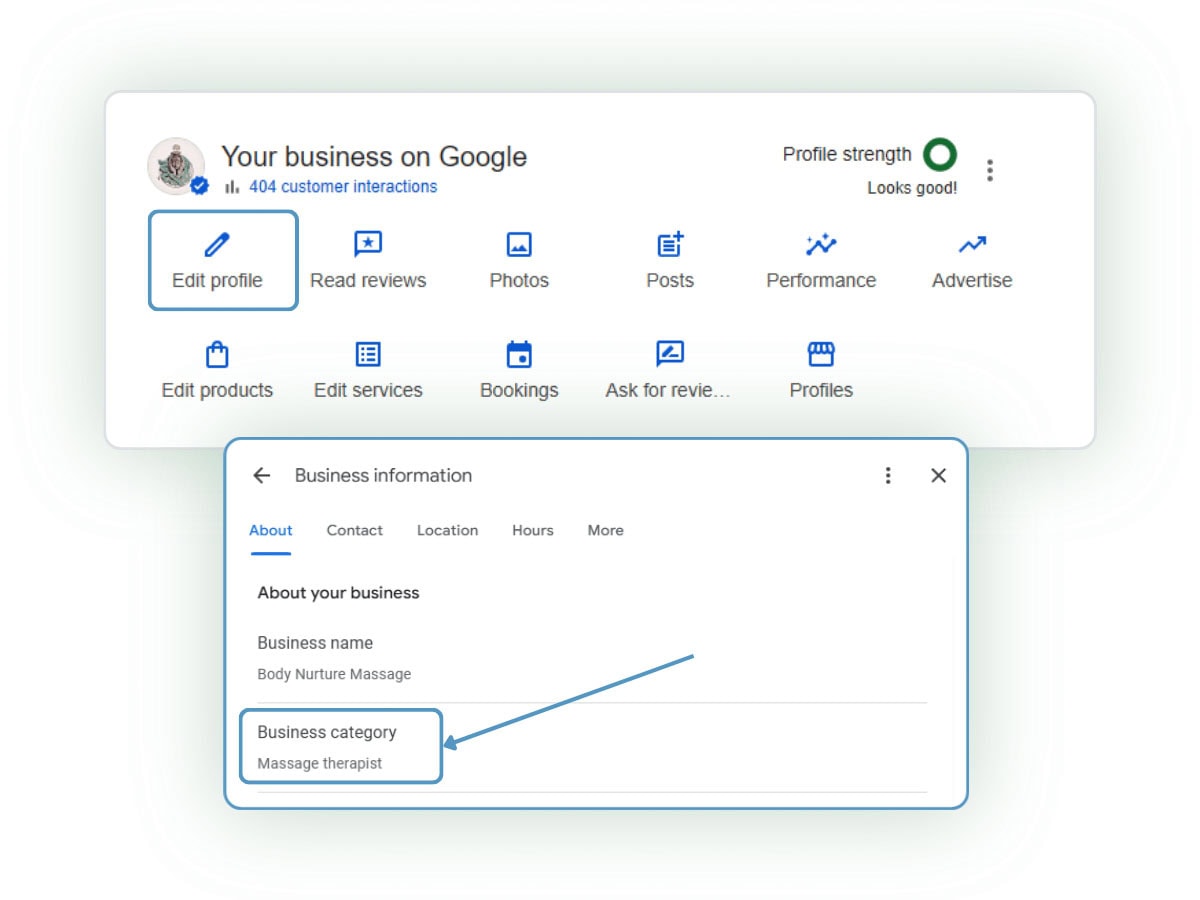Click the Edit profile label

tap(217, 280)
